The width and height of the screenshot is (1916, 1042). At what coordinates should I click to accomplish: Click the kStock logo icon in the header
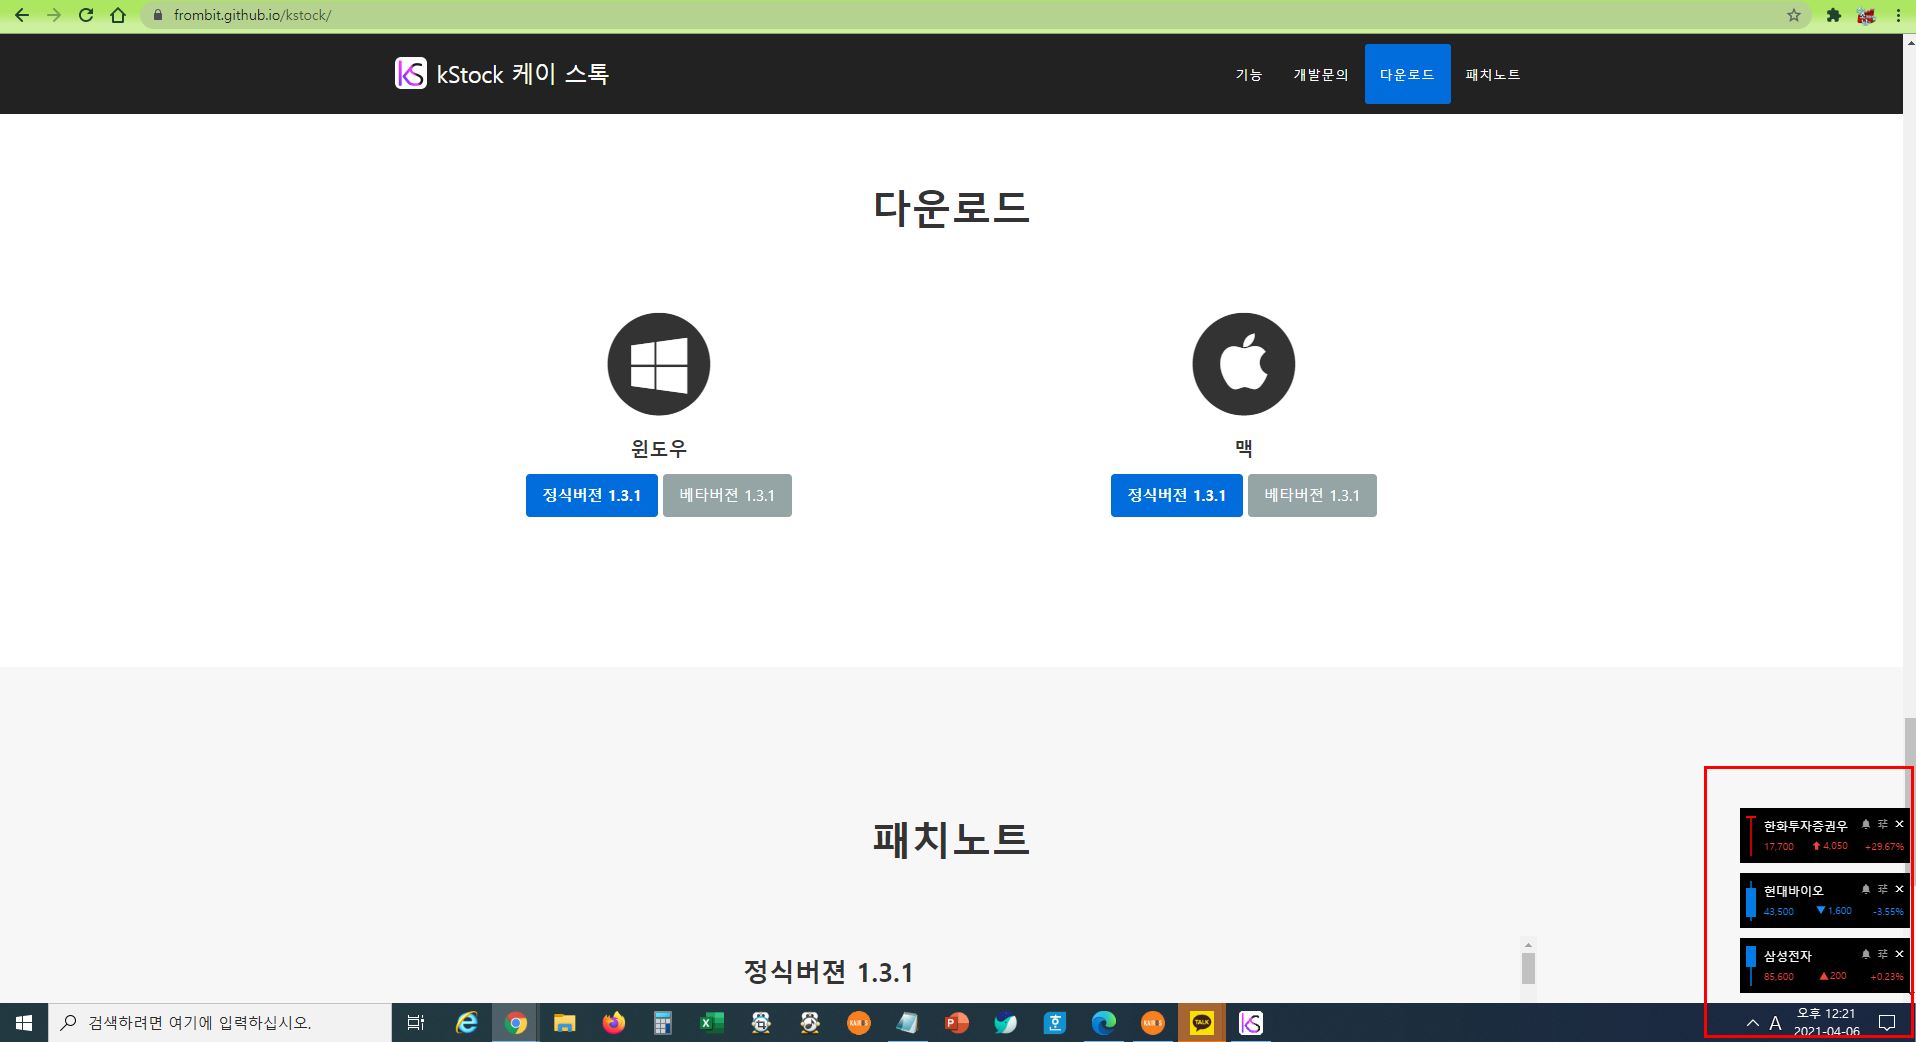point(411,73)
